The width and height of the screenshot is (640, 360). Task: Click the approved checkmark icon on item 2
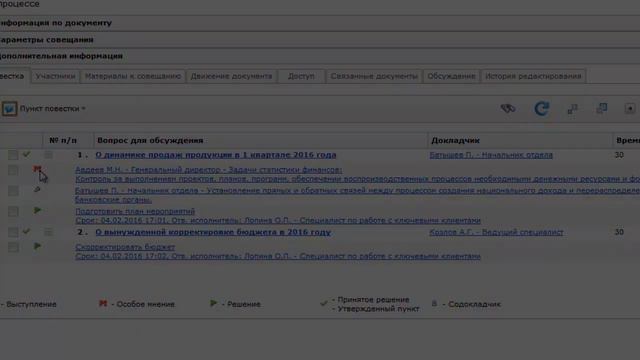[27, 231]
